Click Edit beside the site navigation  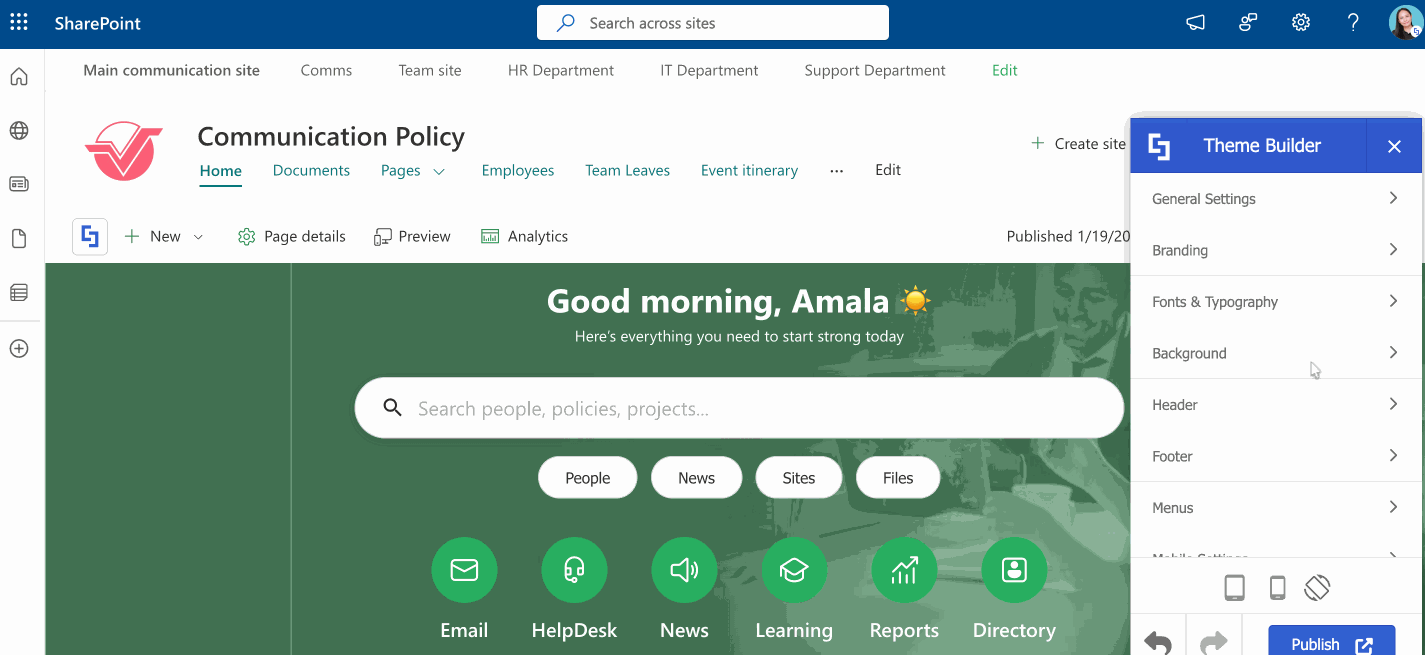[x=888, y=171]
